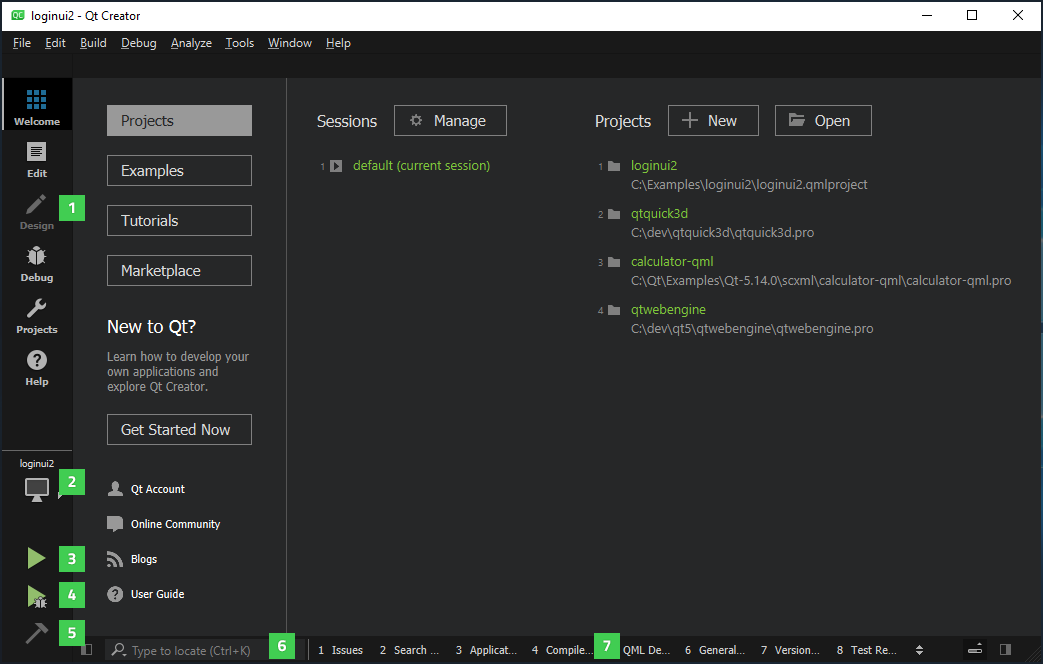Build the project with the hammer icon
1043x664 pixels.
37,633
